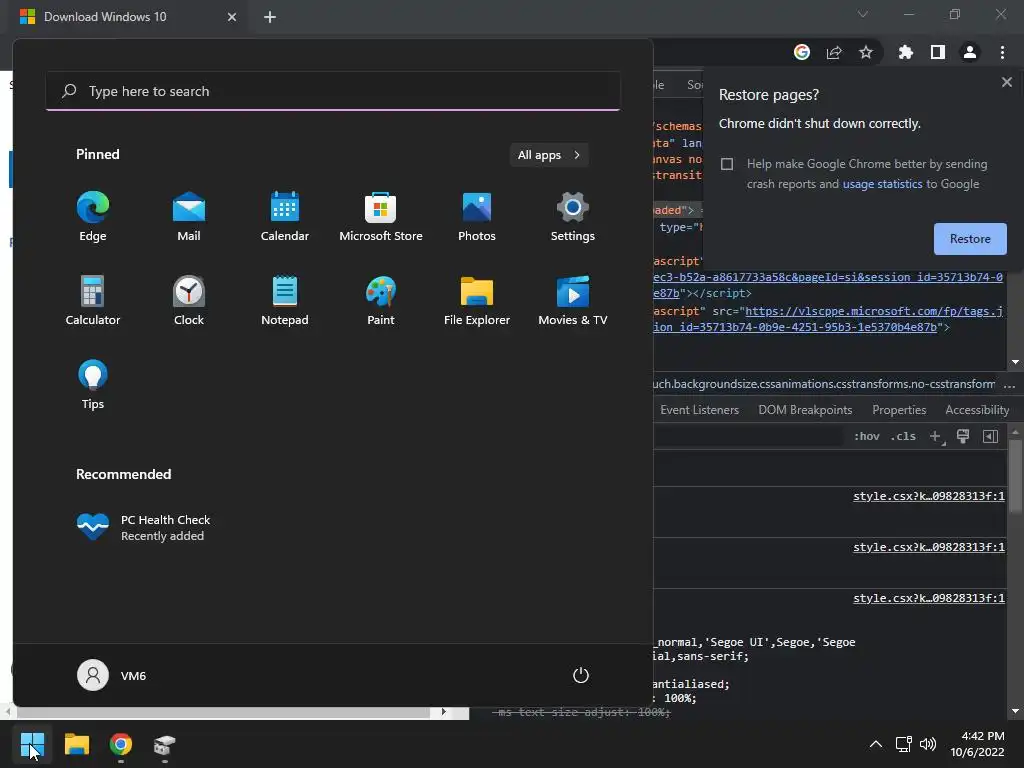Close the Download Windows 10 tab

232,17
